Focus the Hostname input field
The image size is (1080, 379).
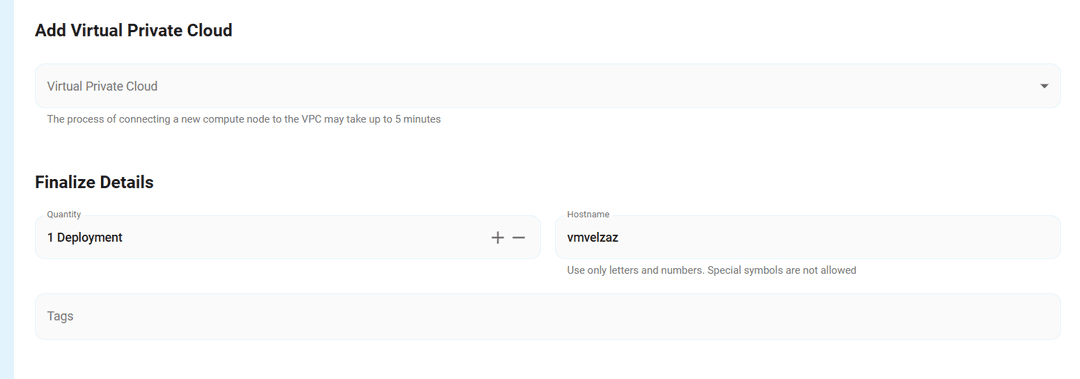click(807, 237)
